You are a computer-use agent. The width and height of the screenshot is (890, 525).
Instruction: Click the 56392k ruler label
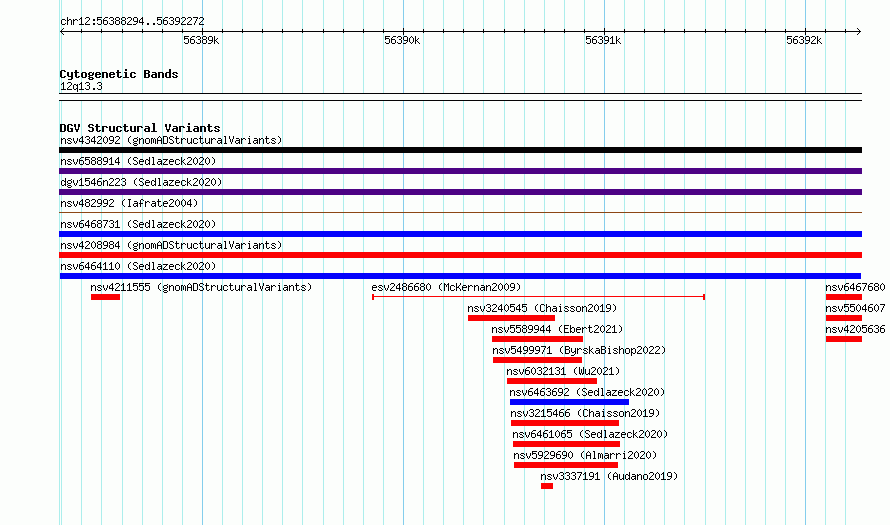point(804,40)
